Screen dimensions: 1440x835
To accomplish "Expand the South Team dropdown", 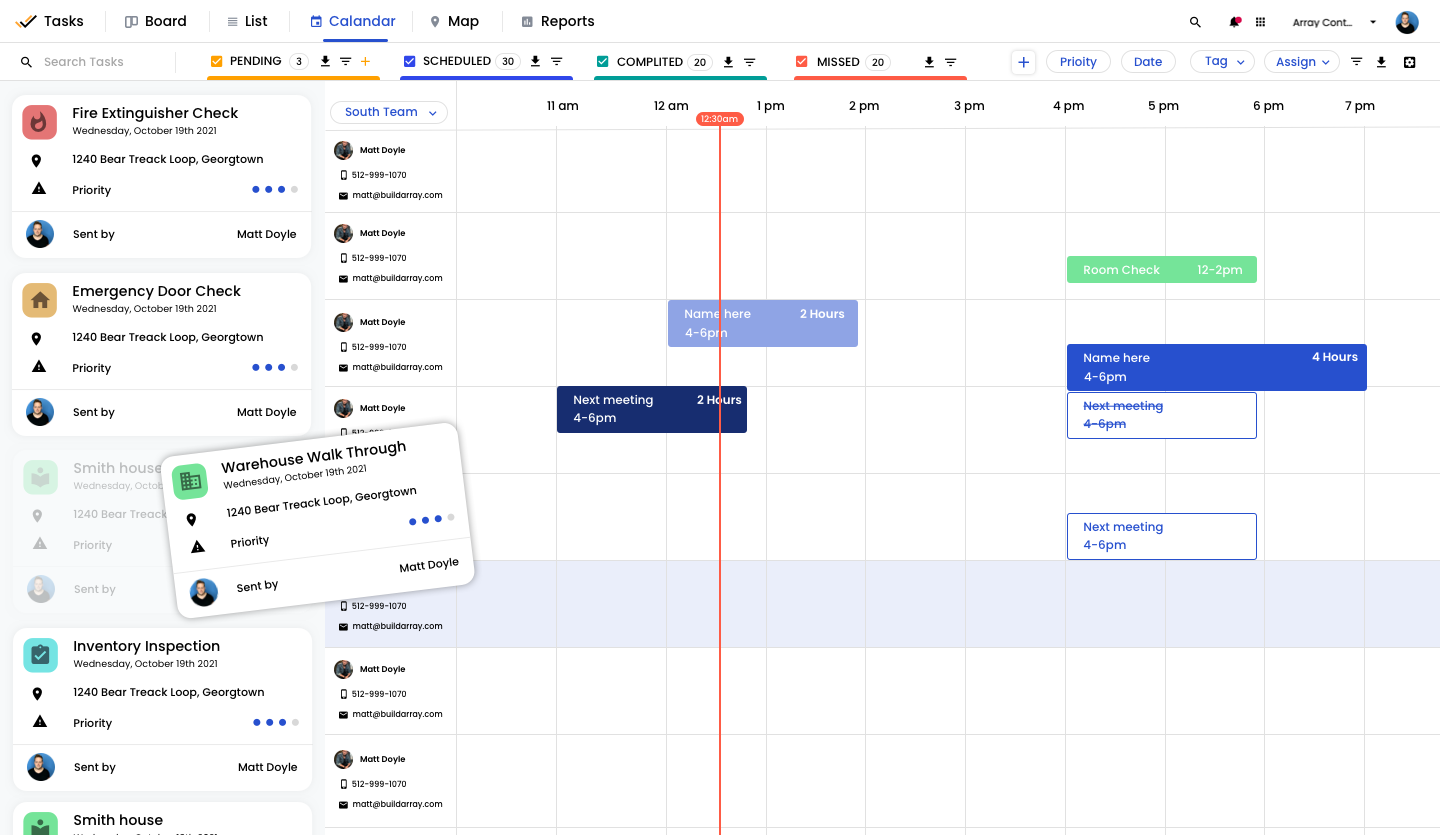I will tap(389, 112).
